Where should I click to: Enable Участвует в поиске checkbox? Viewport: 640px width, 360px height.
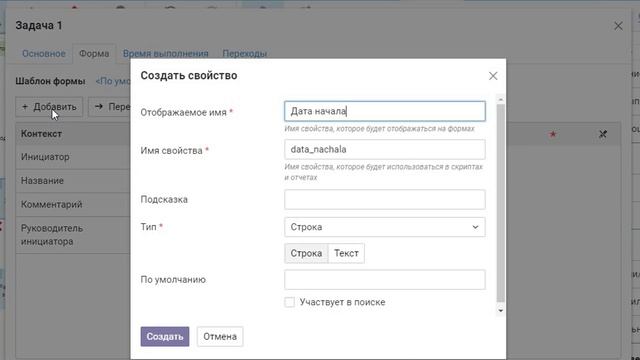tap(289, 302)
